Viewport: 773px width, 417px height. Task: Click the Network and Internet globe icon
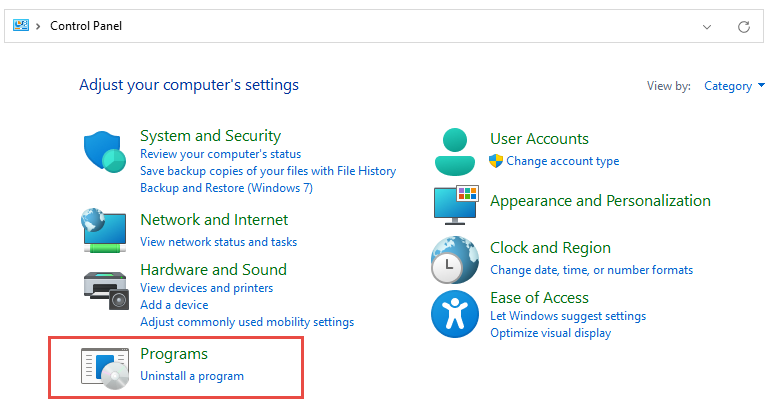coord(104,230)
